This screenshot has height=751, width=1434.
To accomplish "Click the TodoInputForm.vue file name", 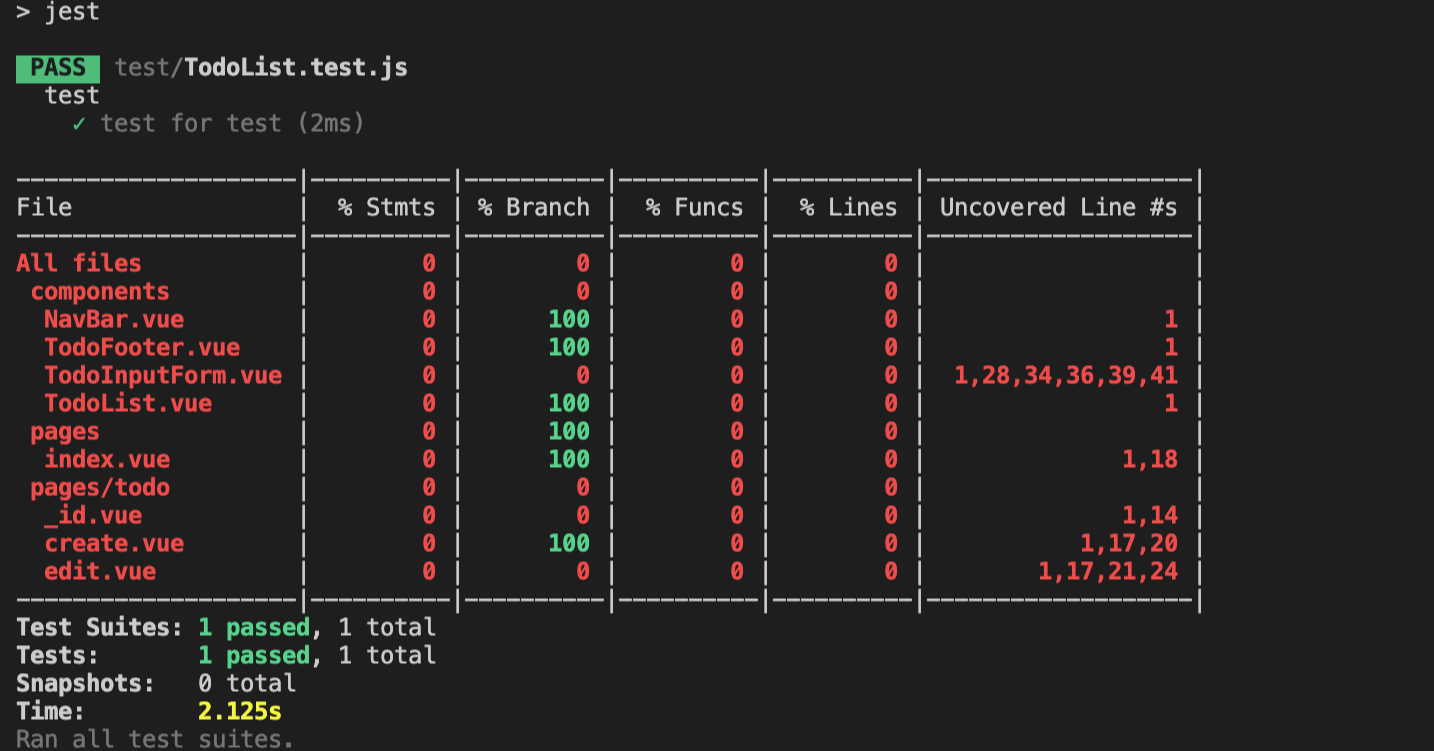I will (x=163, y=376).
